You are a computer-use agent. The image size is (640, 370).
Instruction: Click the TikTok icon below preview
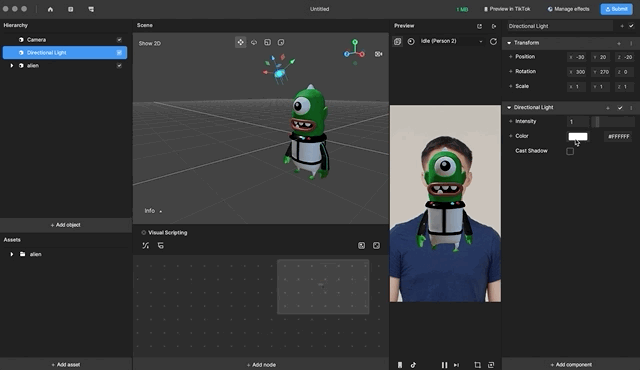coord(413,365)
